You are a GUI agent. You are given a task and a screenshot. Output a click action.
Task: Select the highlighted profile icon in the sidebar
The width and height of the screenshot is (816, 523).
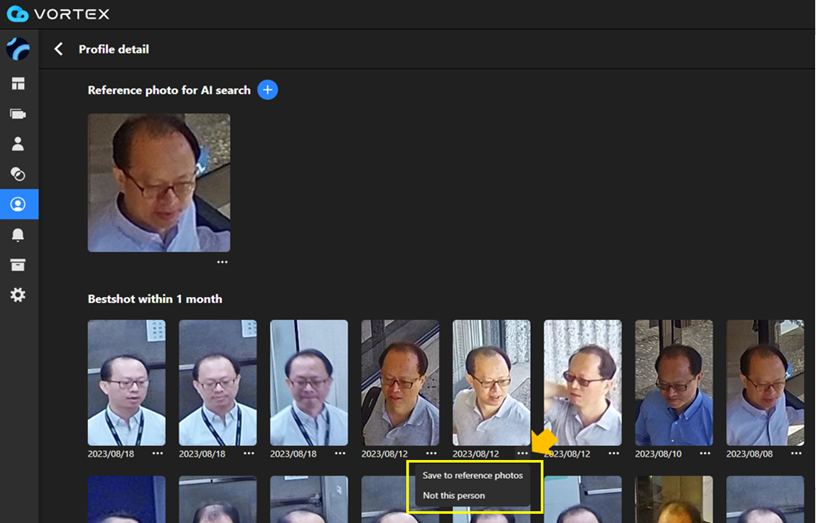18,204
